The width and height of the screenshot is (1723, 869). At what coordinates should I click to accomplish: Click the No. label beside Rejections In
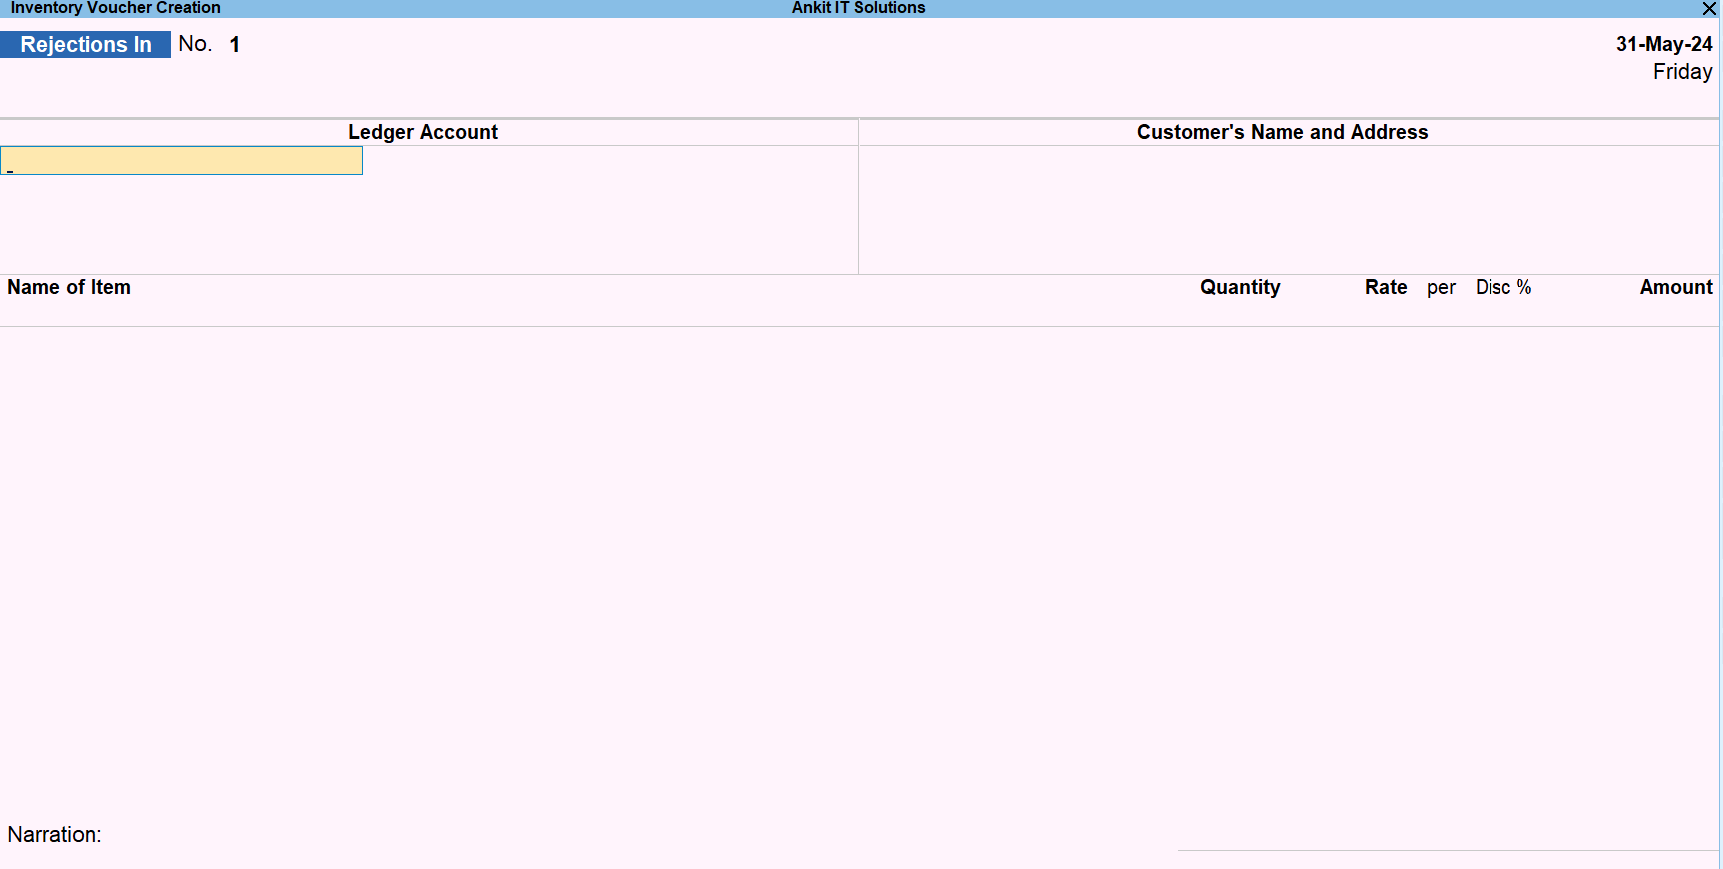click(195, 44)
